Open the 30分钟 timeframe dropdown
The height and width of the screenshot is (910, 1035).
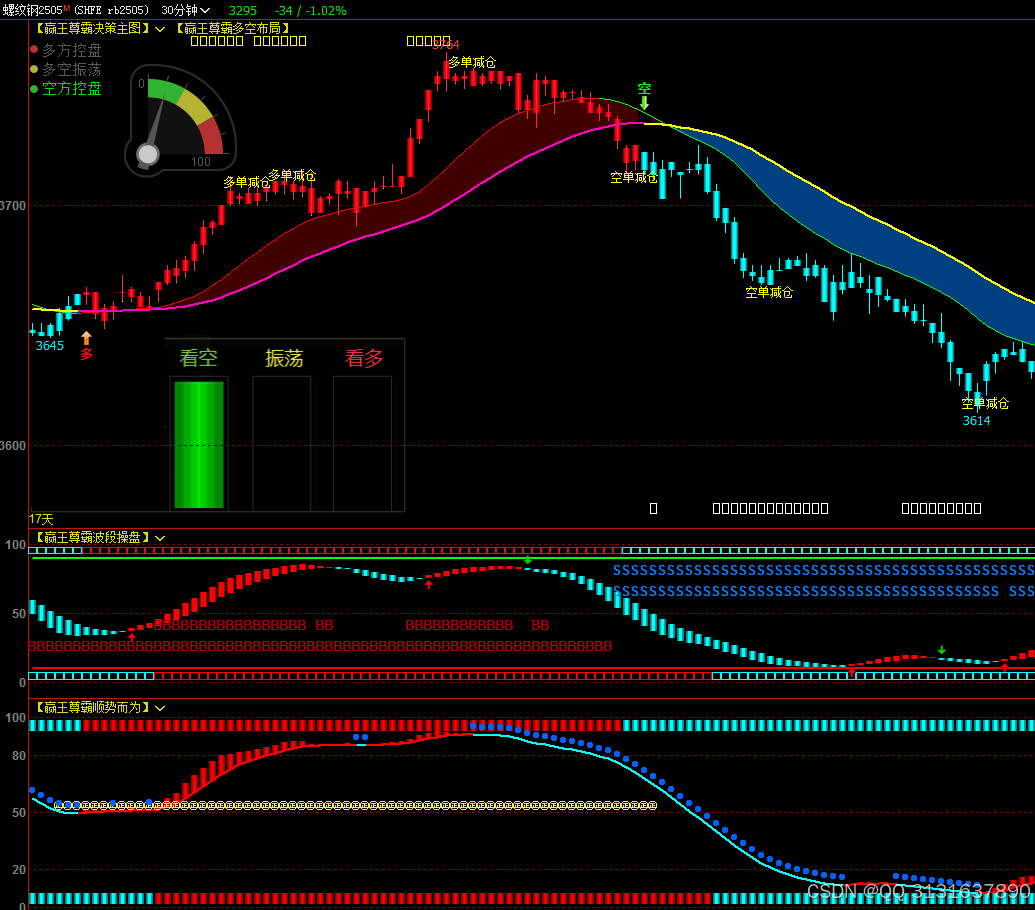point(185,11)
